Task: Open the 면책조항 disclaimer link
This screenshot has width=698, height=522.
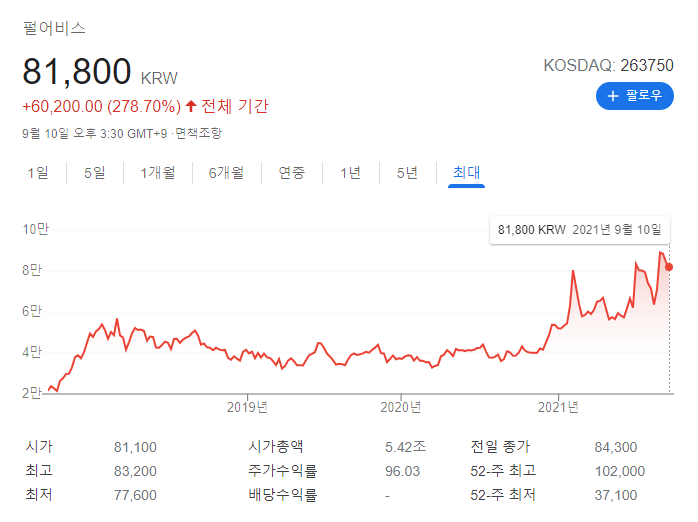Action: (199, 133)
